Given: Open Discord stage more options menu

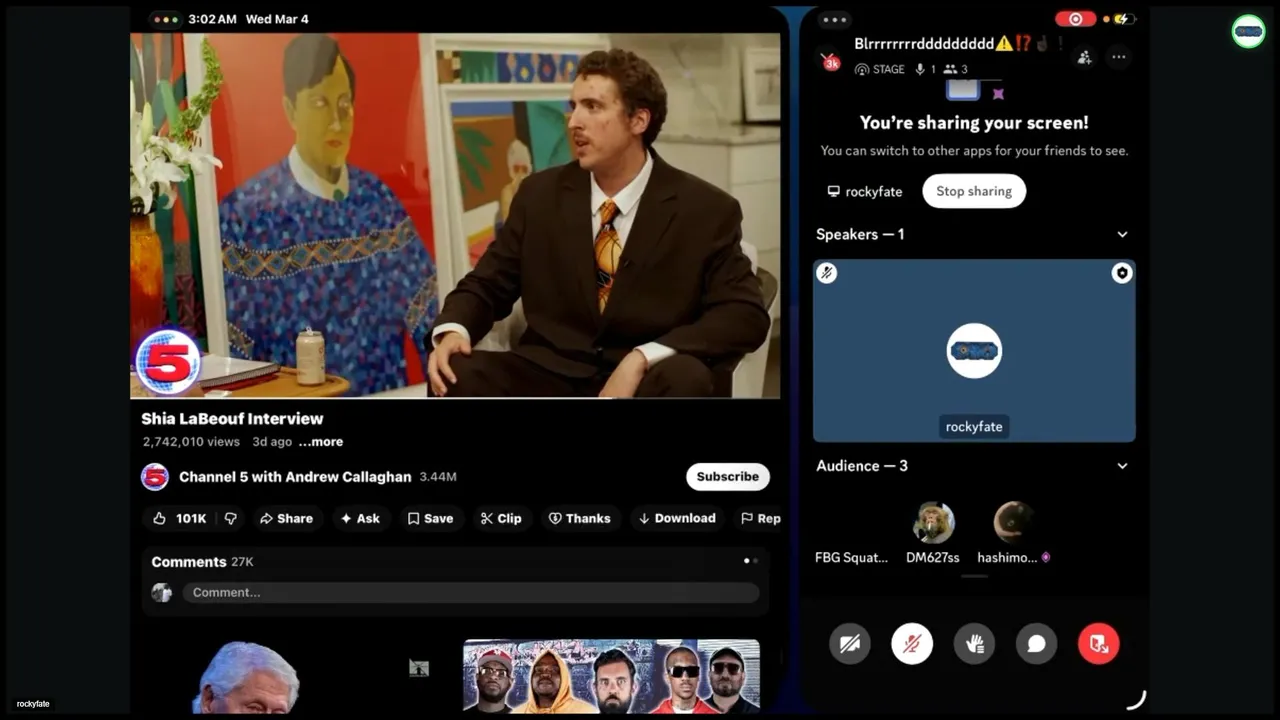Looking at the screenshot, I should 1119,57.
